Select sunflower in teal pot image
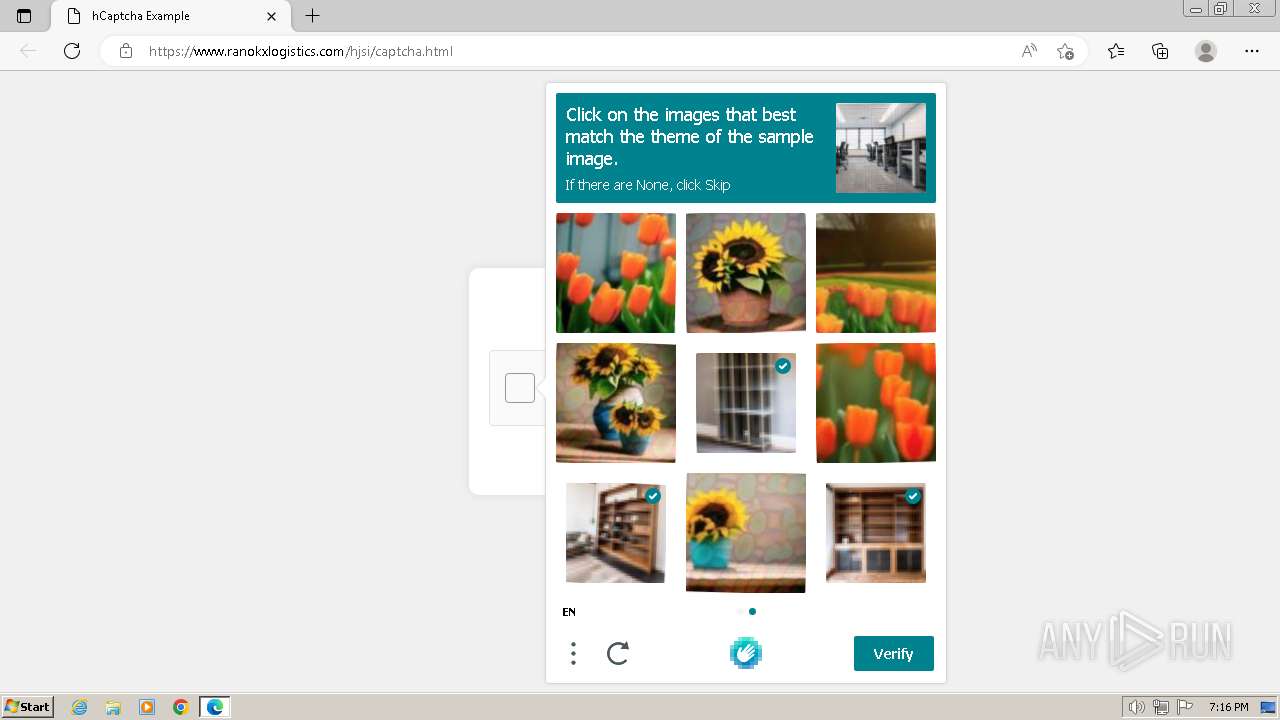Screen dimensions: 1280x720 746,533
